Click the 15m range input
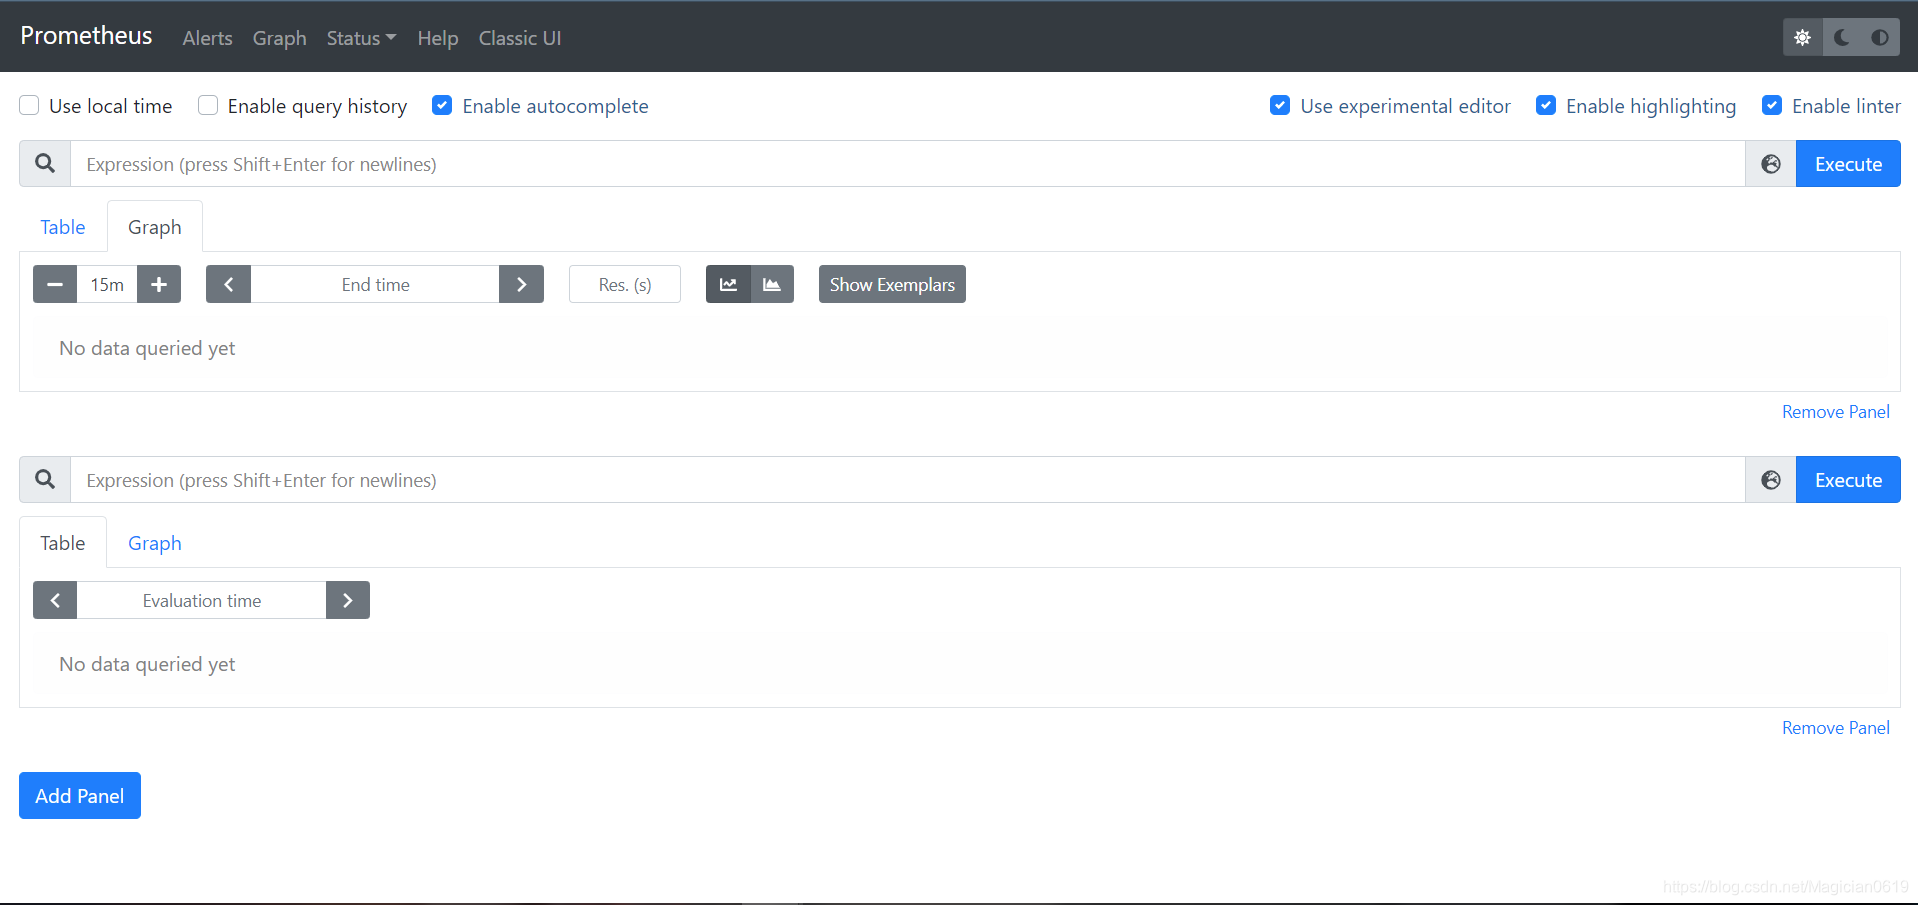The image size is (1918, 905). [107, 284]
